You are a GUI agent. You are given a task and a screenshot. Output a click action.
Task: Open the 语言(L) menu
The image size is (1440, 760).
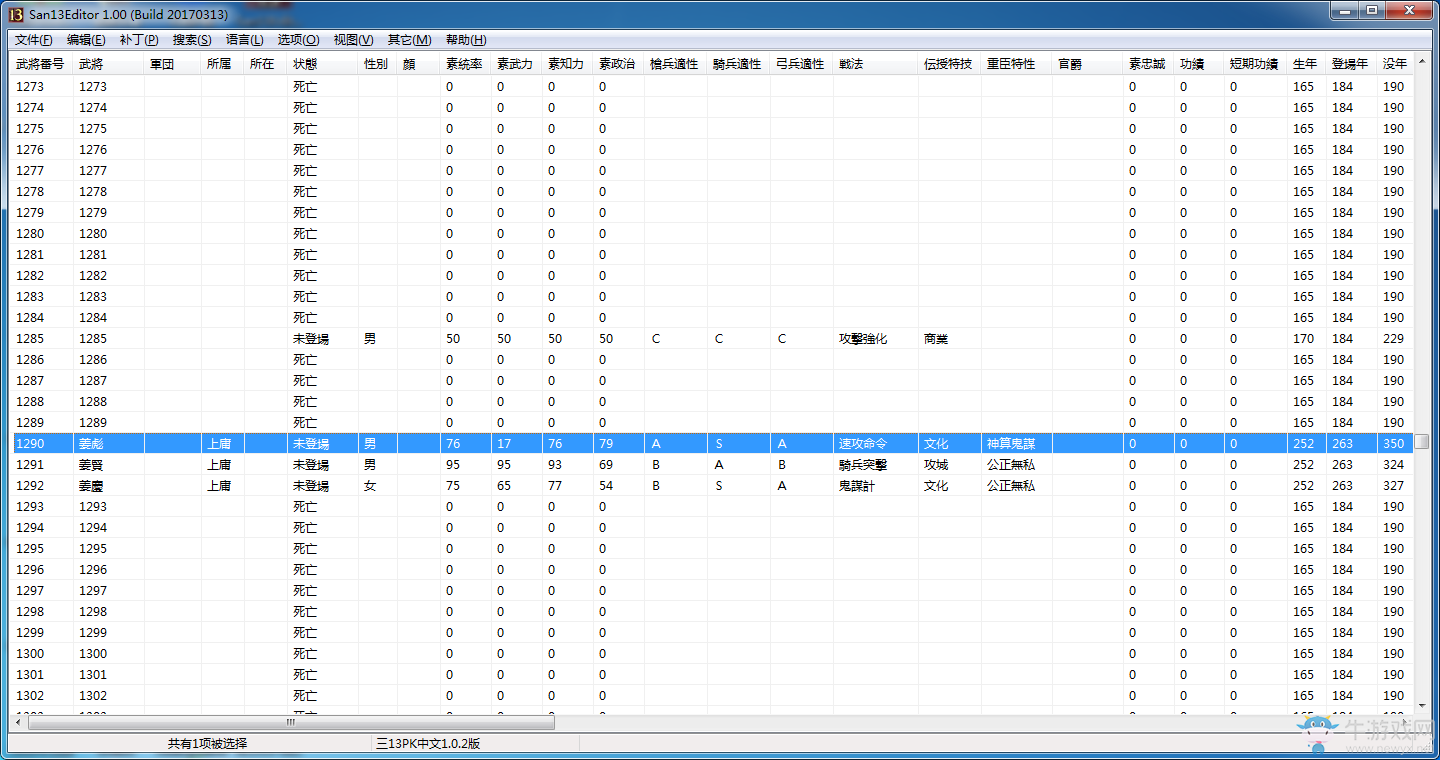click(245, 40)
